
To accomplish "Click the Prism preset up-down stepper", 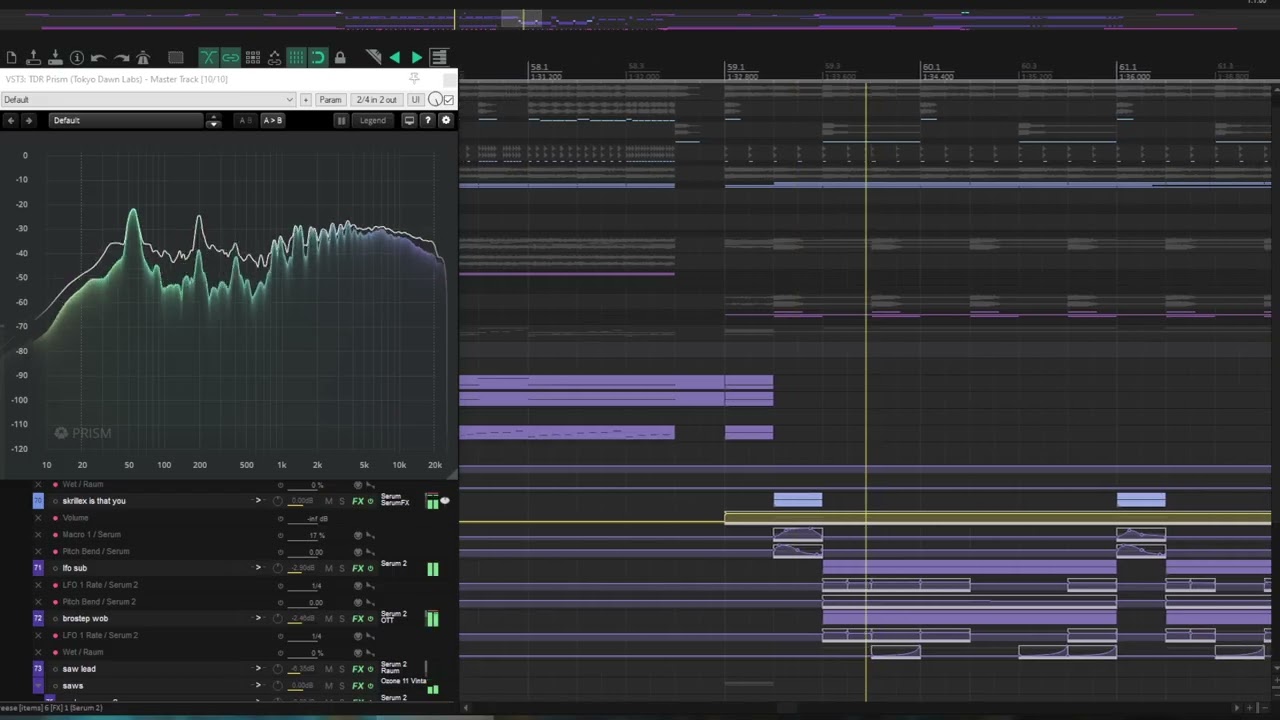I will tap(213, 121).
